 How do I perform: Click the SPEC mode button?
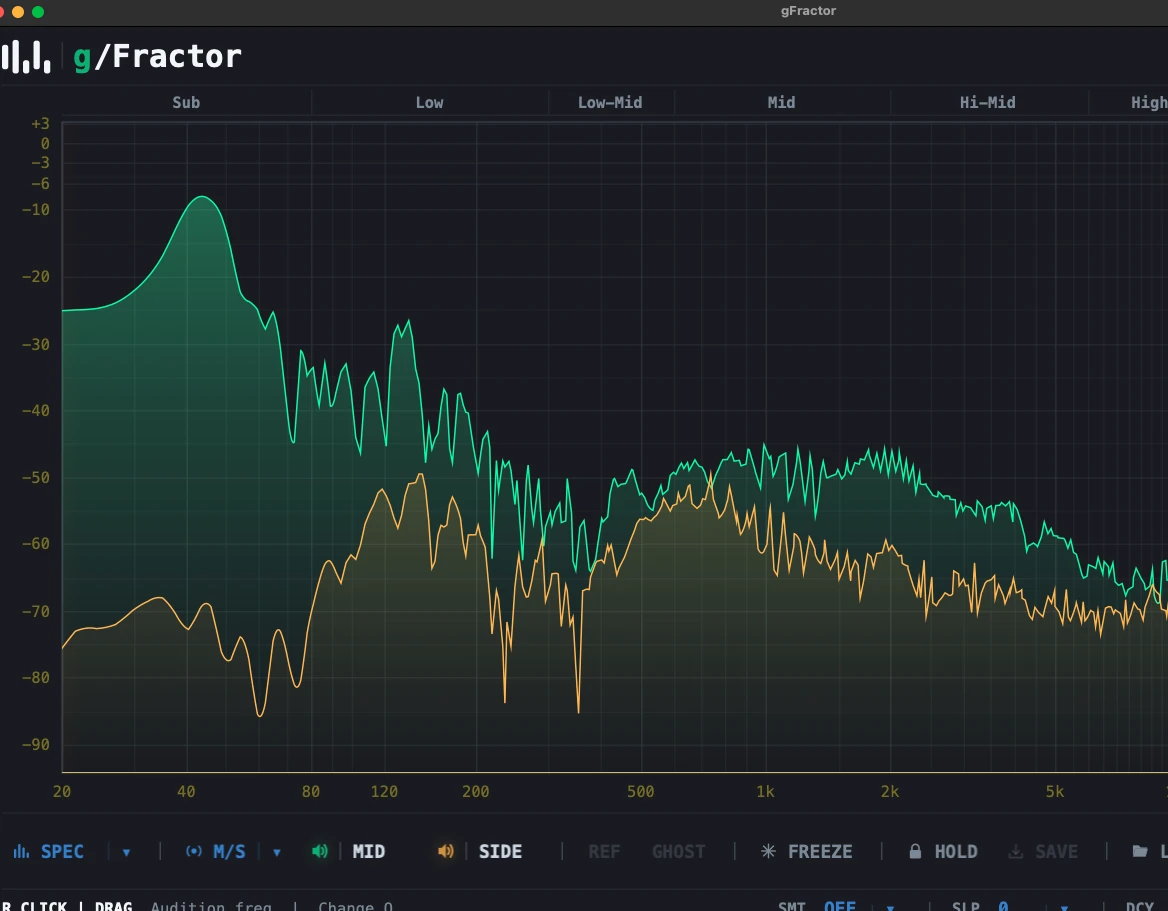pyautogui.click(x=62, y=851)
